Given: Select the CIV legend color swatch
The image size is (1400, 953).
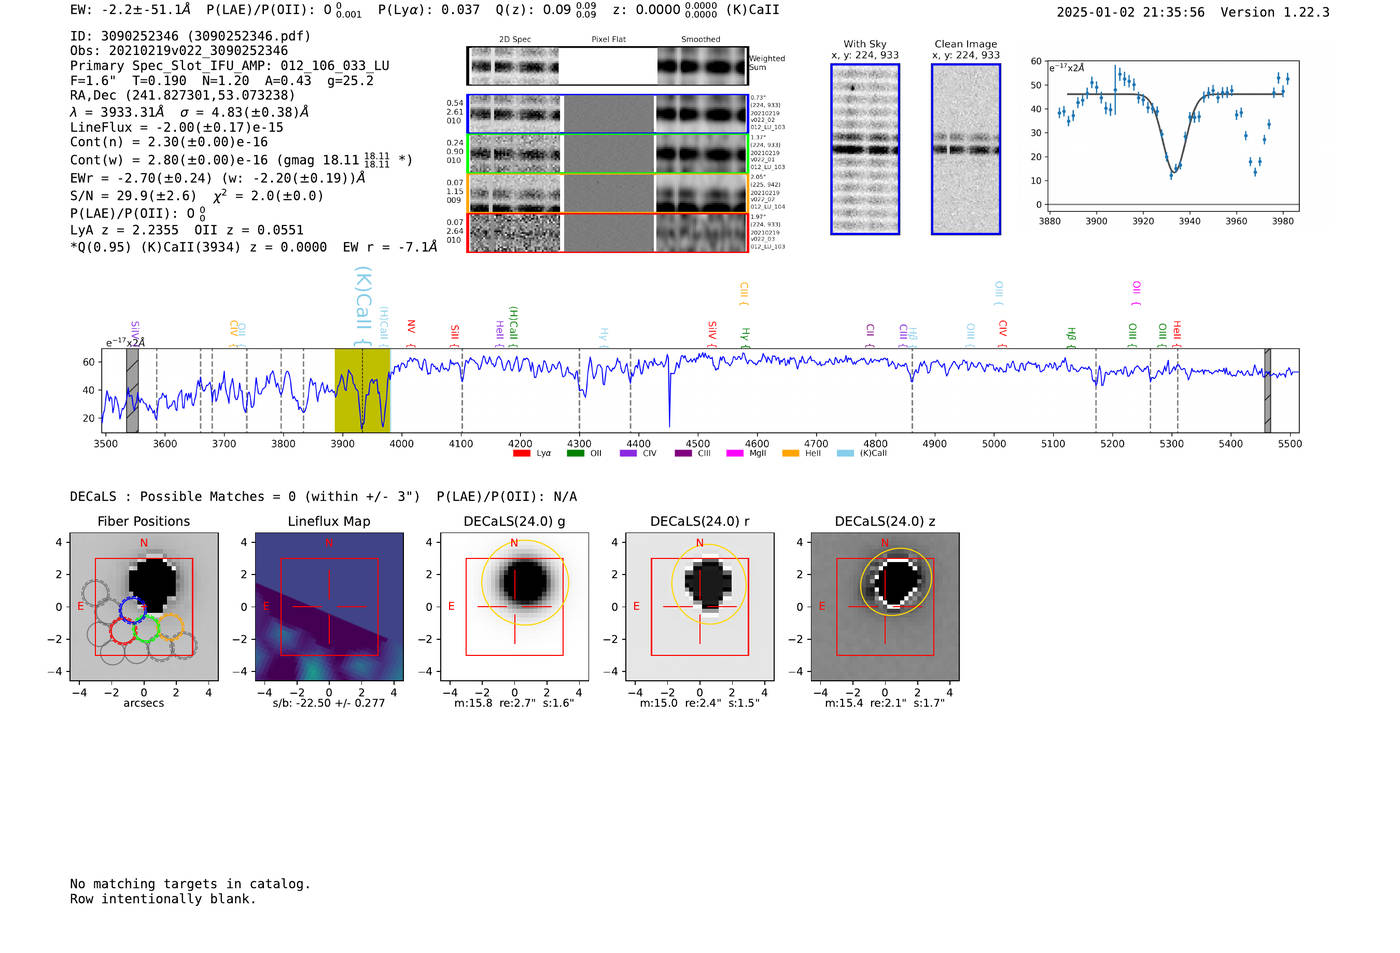Looking at the screenshot, I should coord(628,454).
